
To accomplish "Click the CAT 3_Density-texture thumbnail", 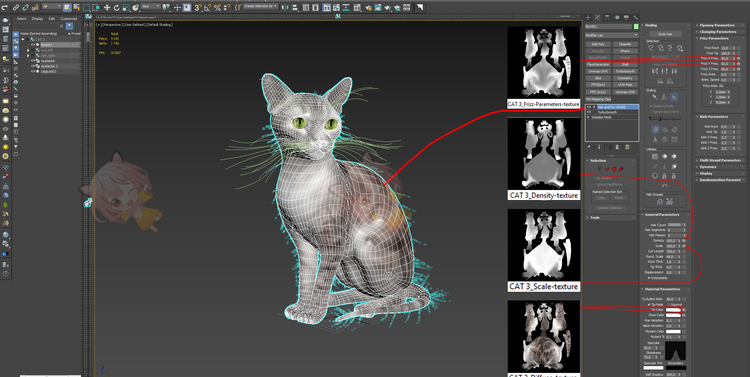I will 544,154.
